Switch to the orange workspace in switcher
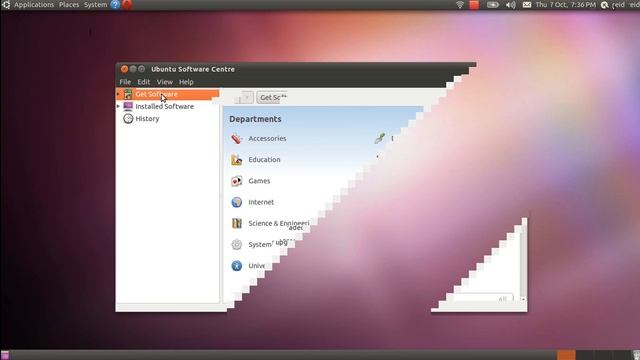The image size is (640, 360). pos(566,355)
